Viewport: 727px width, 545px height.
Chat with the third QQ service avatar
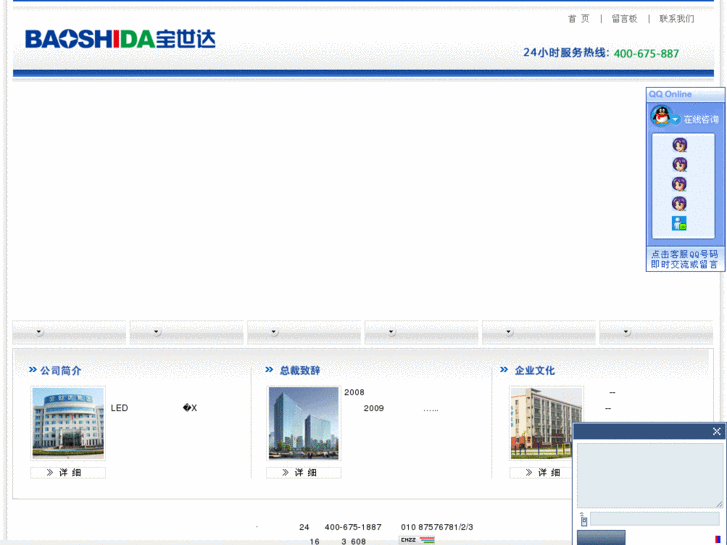click(680, 184)
